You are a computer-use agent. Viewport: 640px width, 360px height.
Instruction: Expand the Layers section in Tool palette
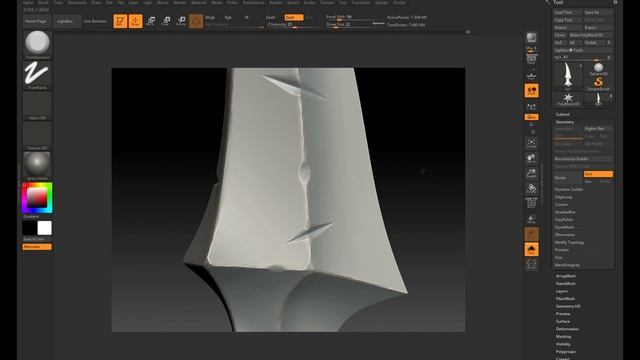[x=562, y=291]
